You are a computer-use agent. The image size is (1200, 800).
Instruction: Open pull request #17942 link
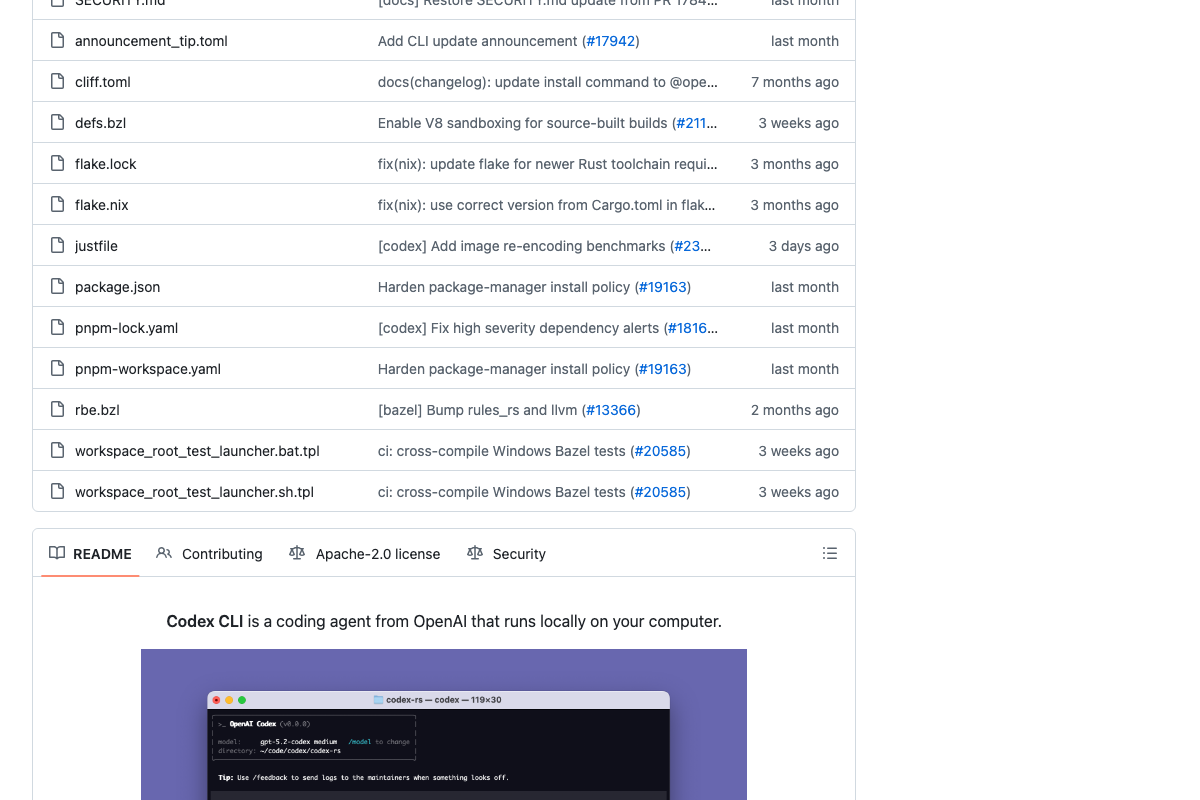tap(610, 41)
